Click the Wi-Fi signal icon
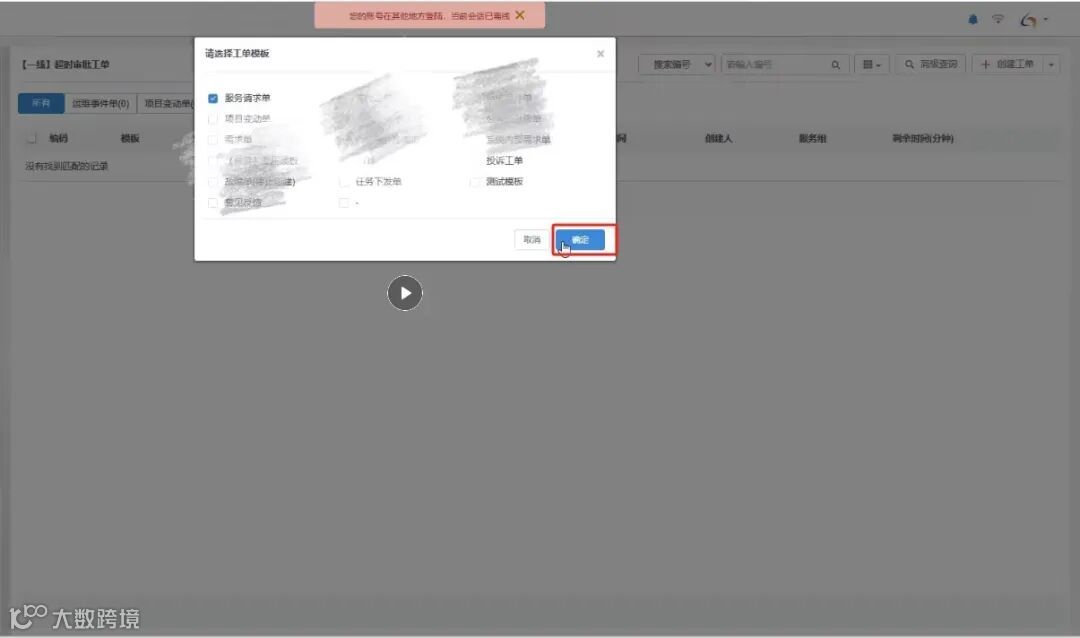The height and width of the screenshot is (638, 1080). tap(997, 19)
